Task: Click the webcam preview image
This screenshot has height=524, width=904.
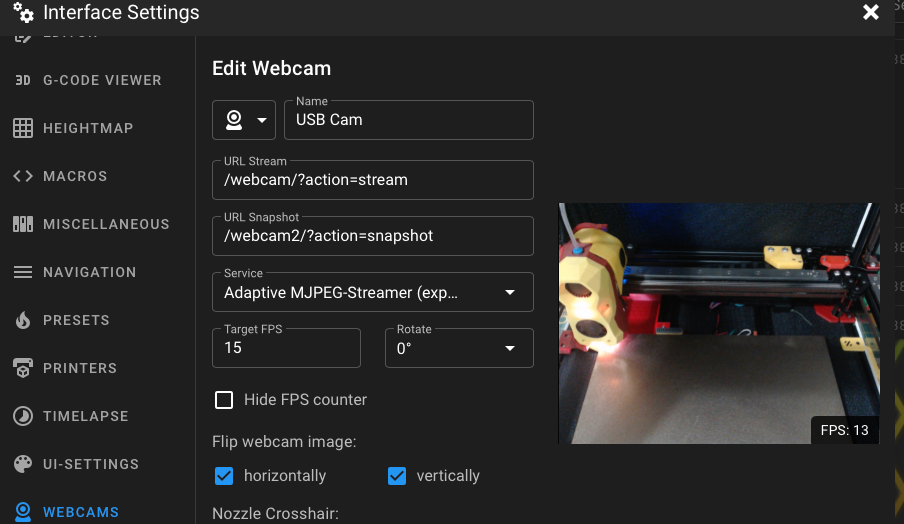Action: [719, 323]
